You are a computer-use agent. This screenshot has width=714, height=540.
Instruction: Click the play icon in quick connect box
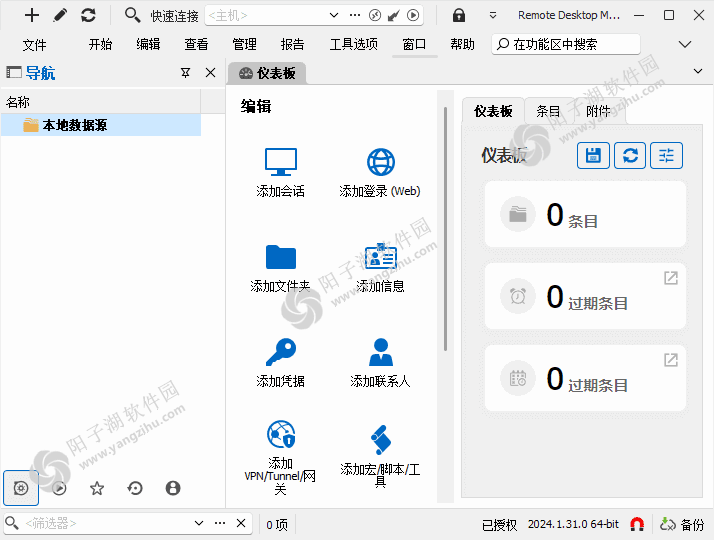coord(413,15)
